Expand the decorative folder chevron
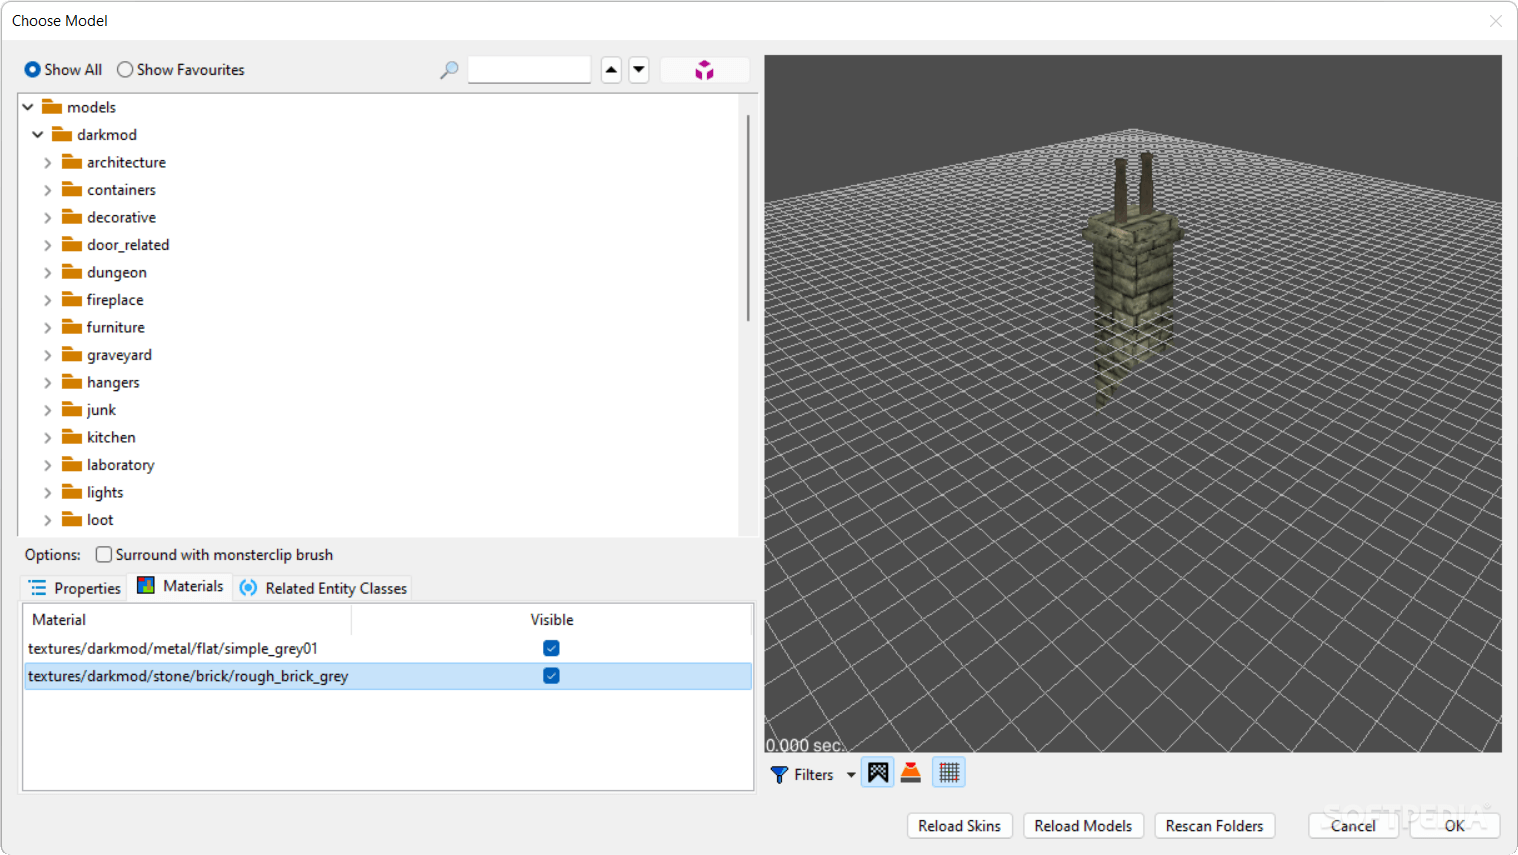The width and height of the screenshot is (1518, 855). (47, 217)
